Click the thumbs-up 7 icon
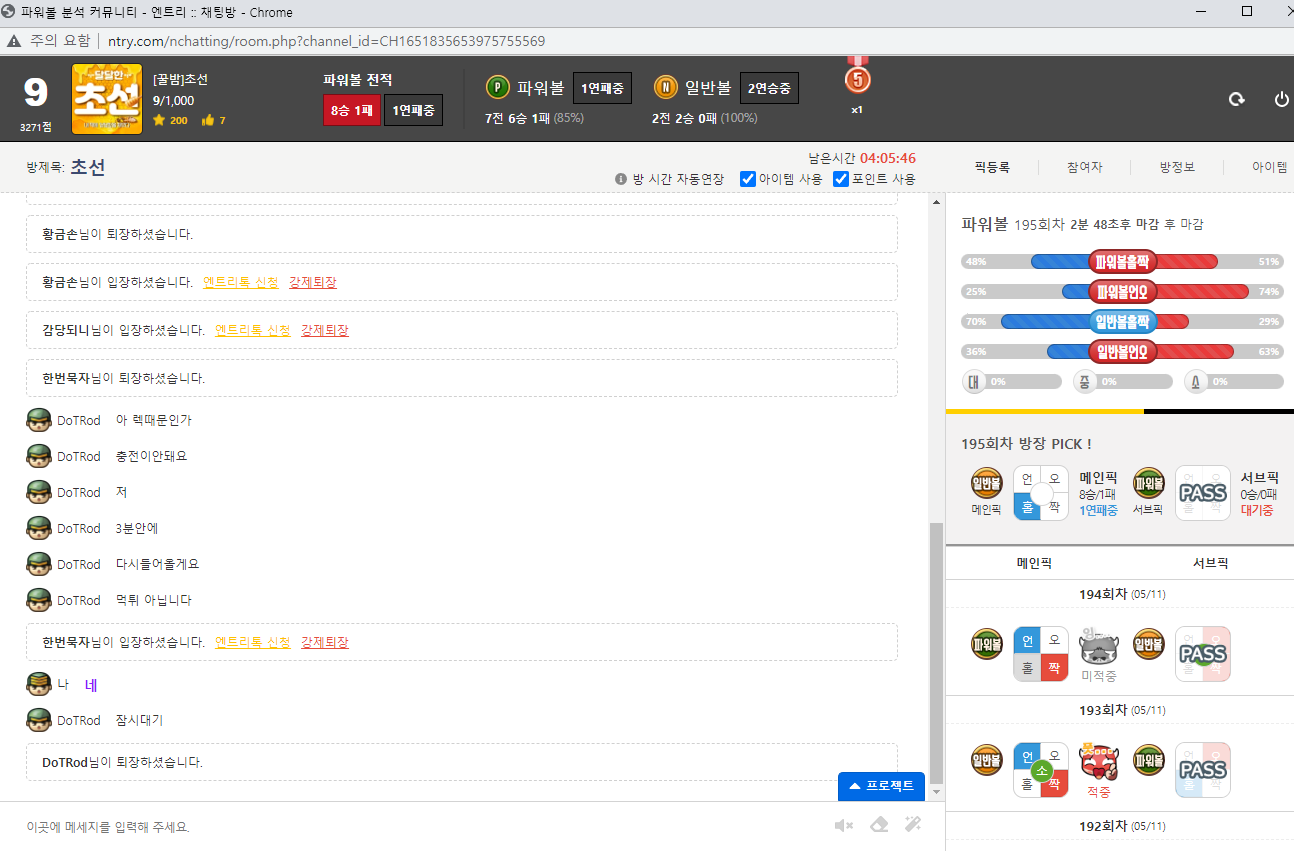The width and height of the screenshot is (1294, 851). click(208, 120)
